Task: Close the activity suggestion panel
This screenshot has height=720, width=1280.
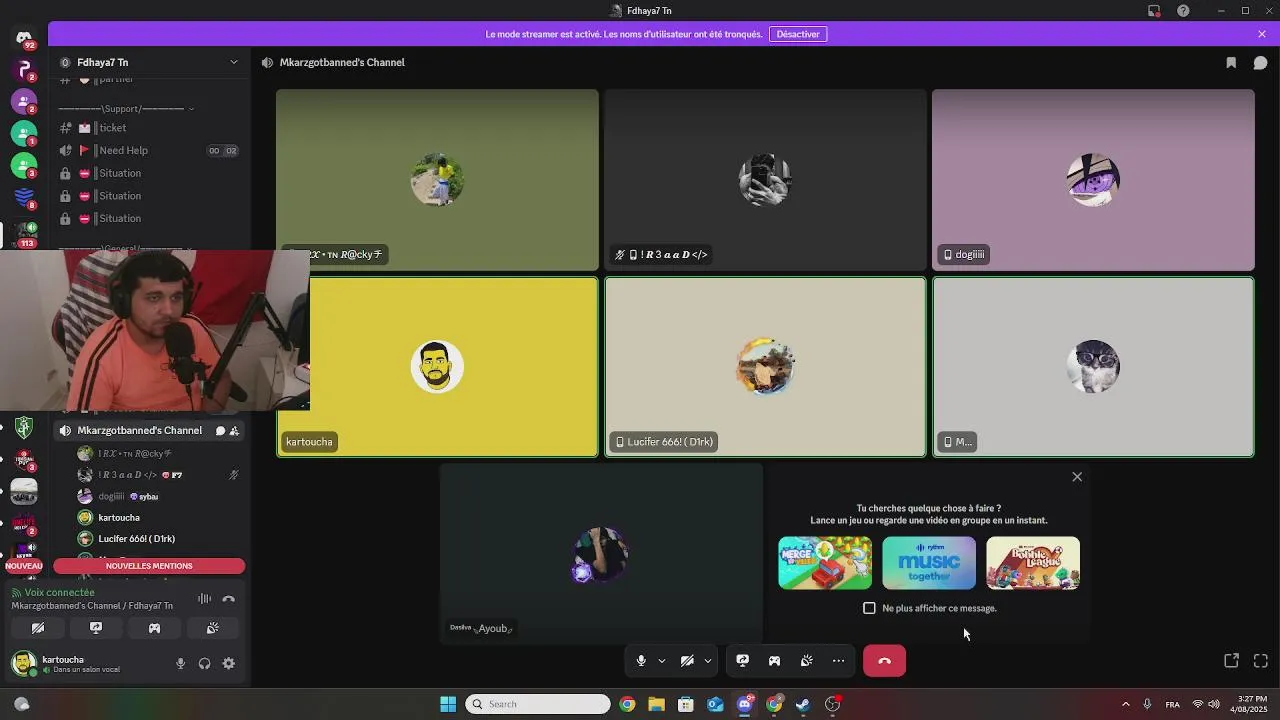Action: click(x=1077, y=477)
